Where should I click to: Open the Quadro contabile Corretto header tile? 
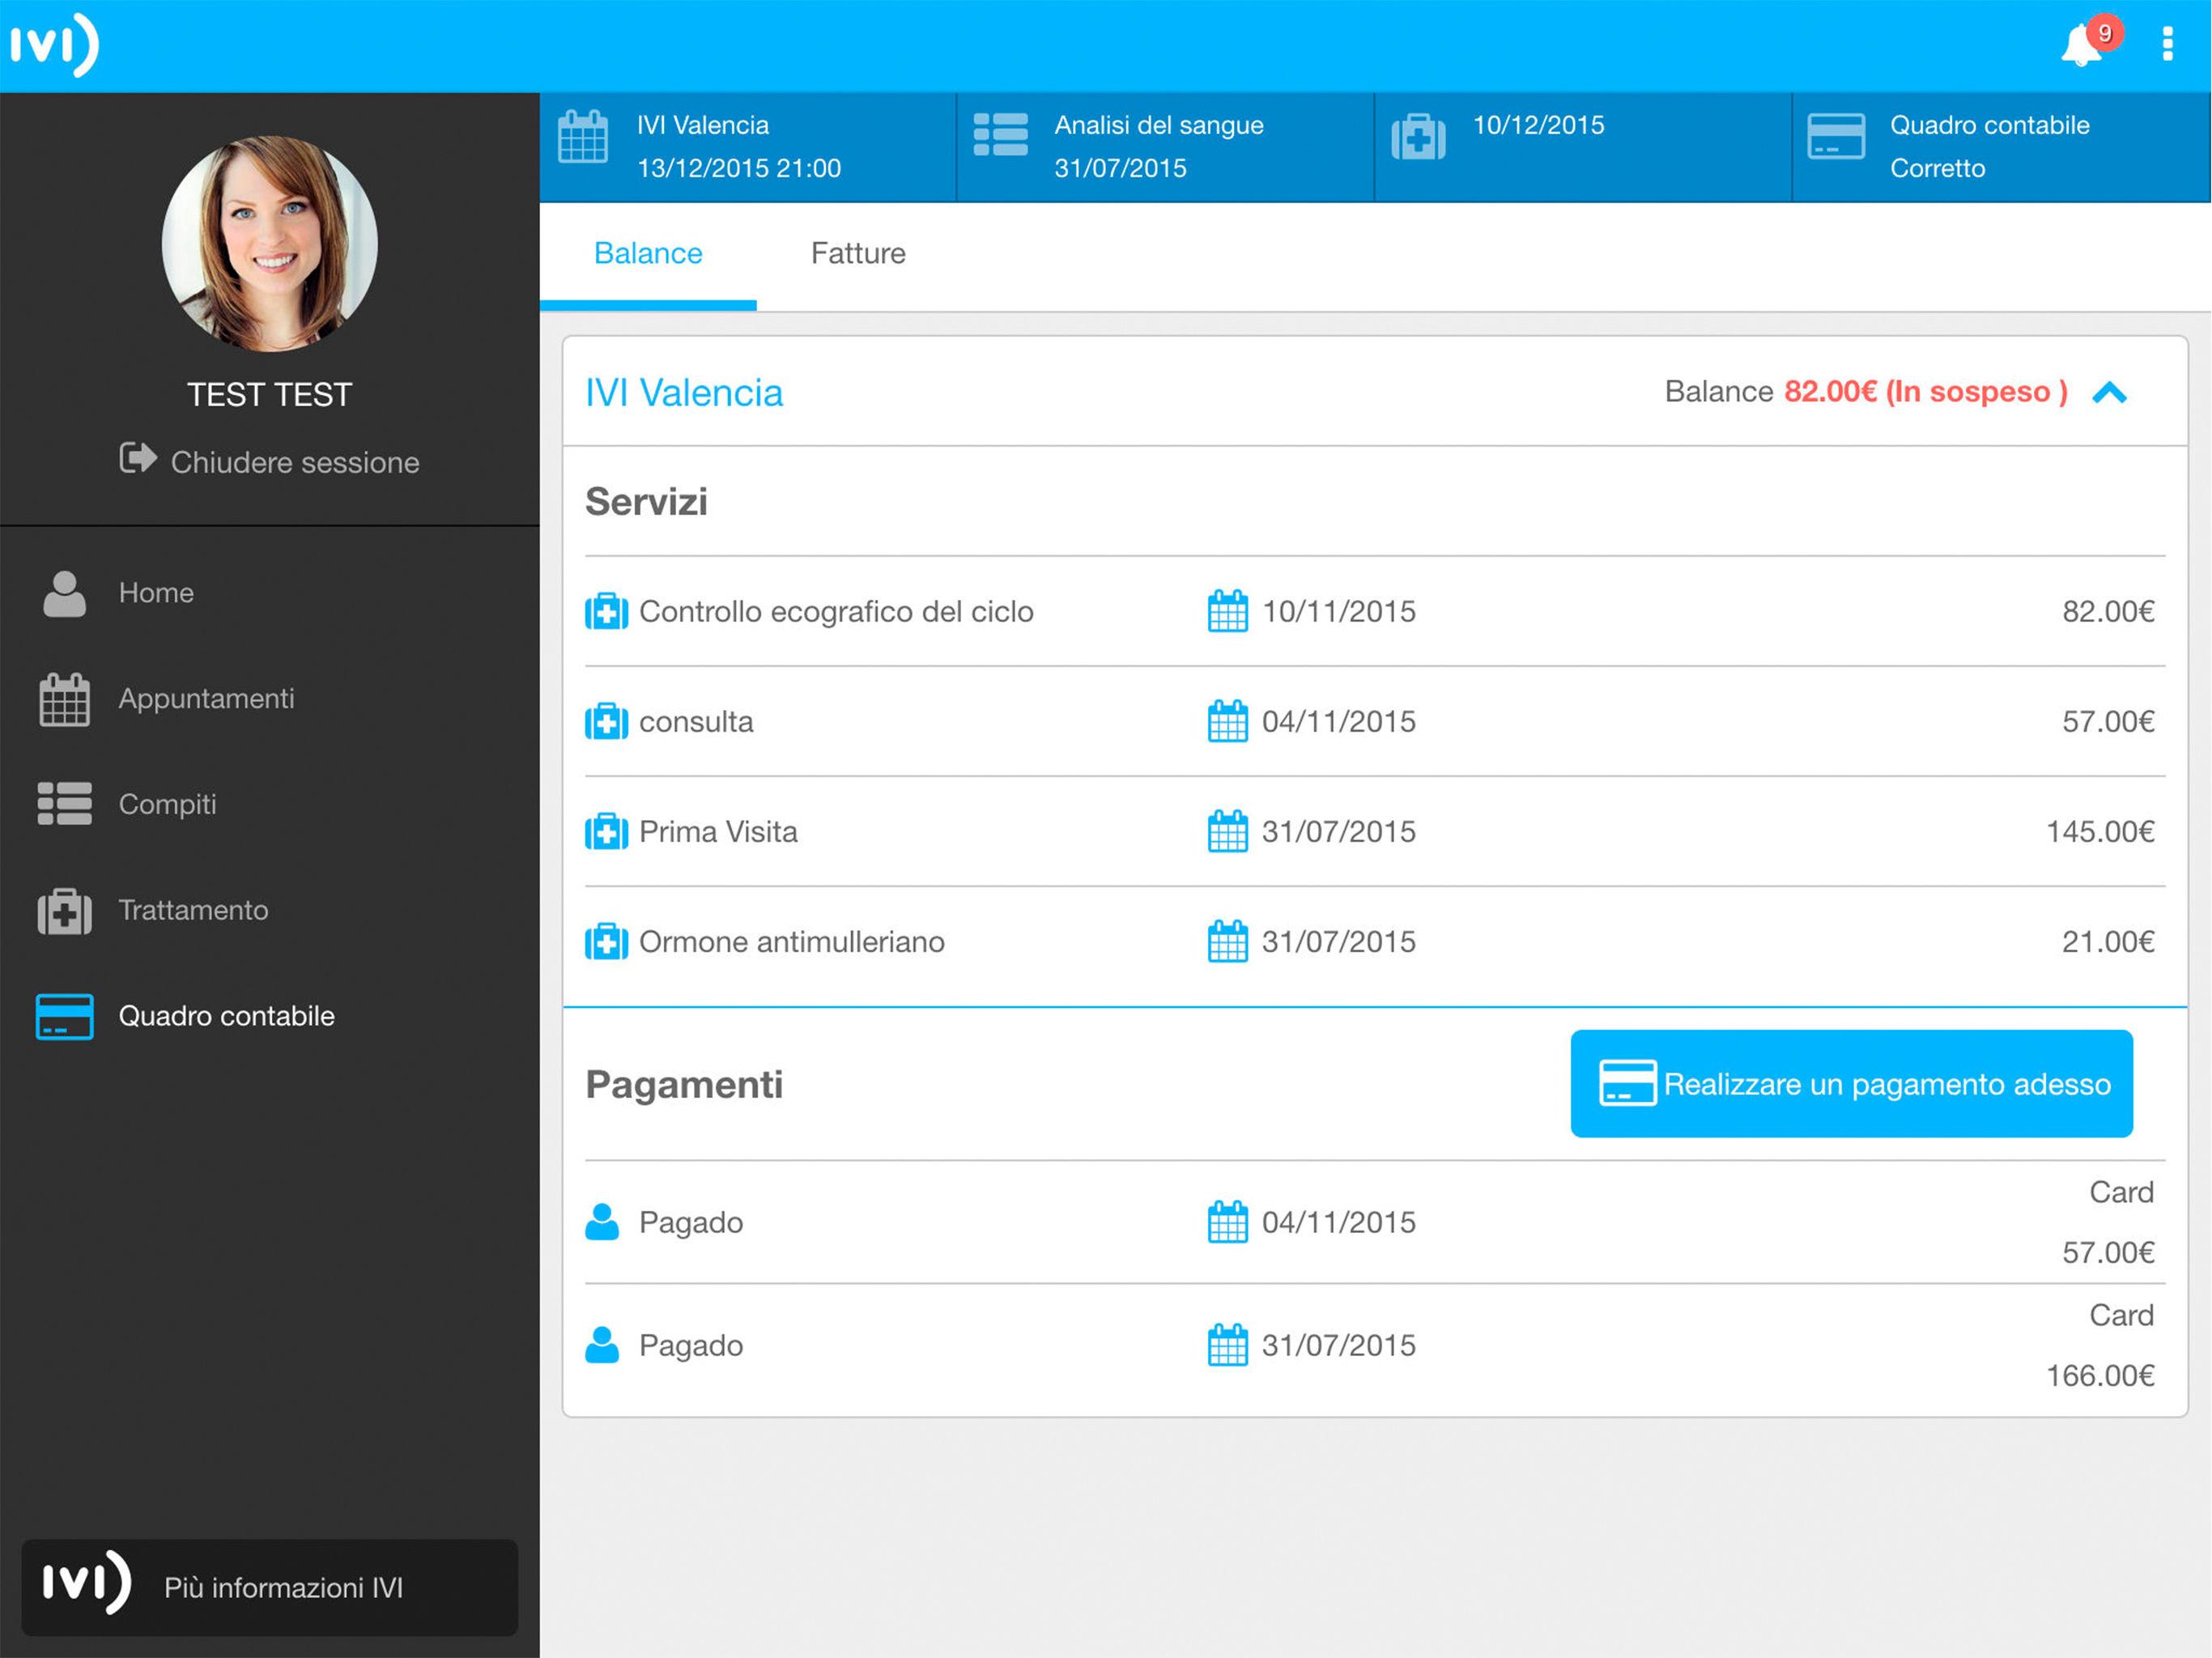tap(2000, 147)
